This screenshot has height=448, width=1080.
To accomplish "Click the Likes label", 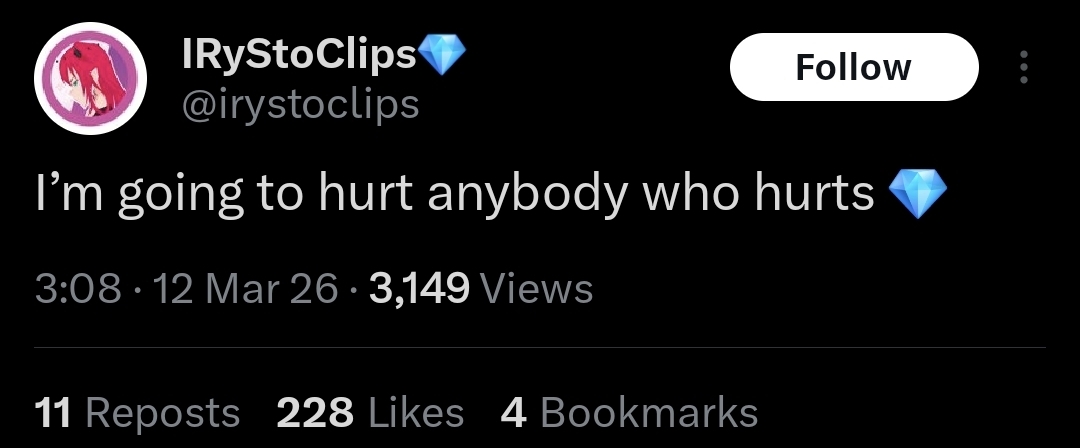I will 416,413.
